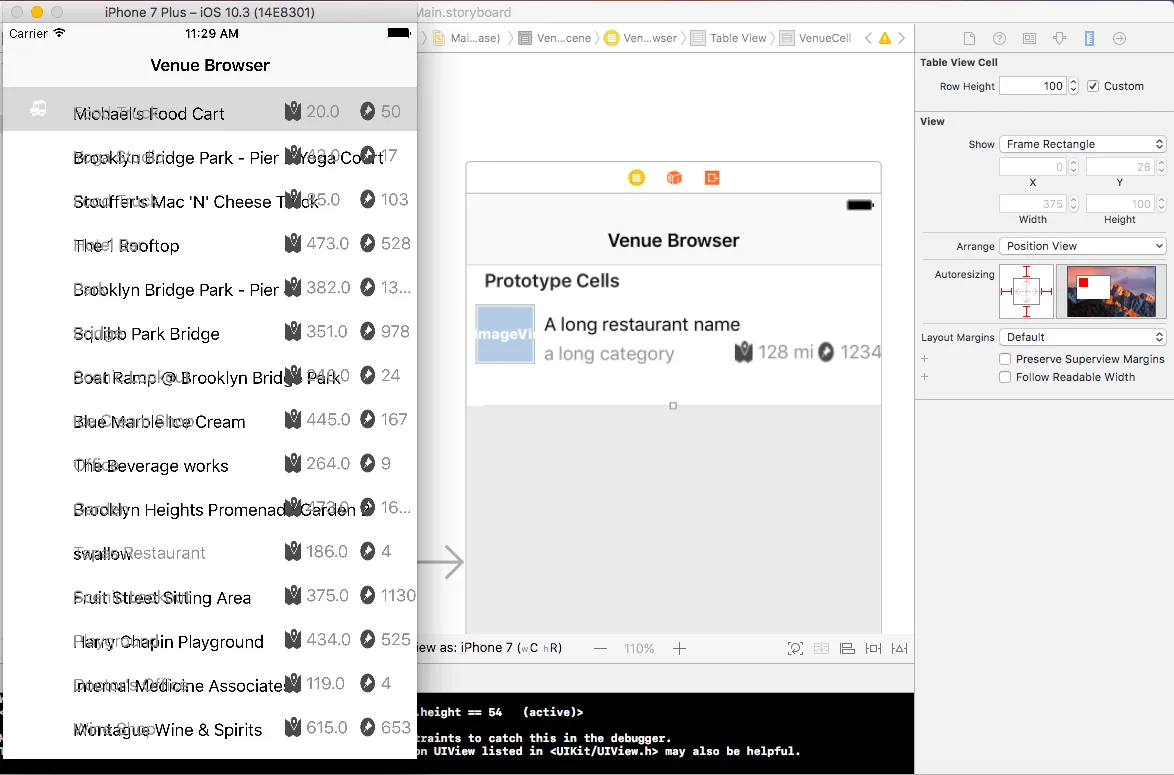Click the Width value field
1174x775 pixels.
(1034, 204)
